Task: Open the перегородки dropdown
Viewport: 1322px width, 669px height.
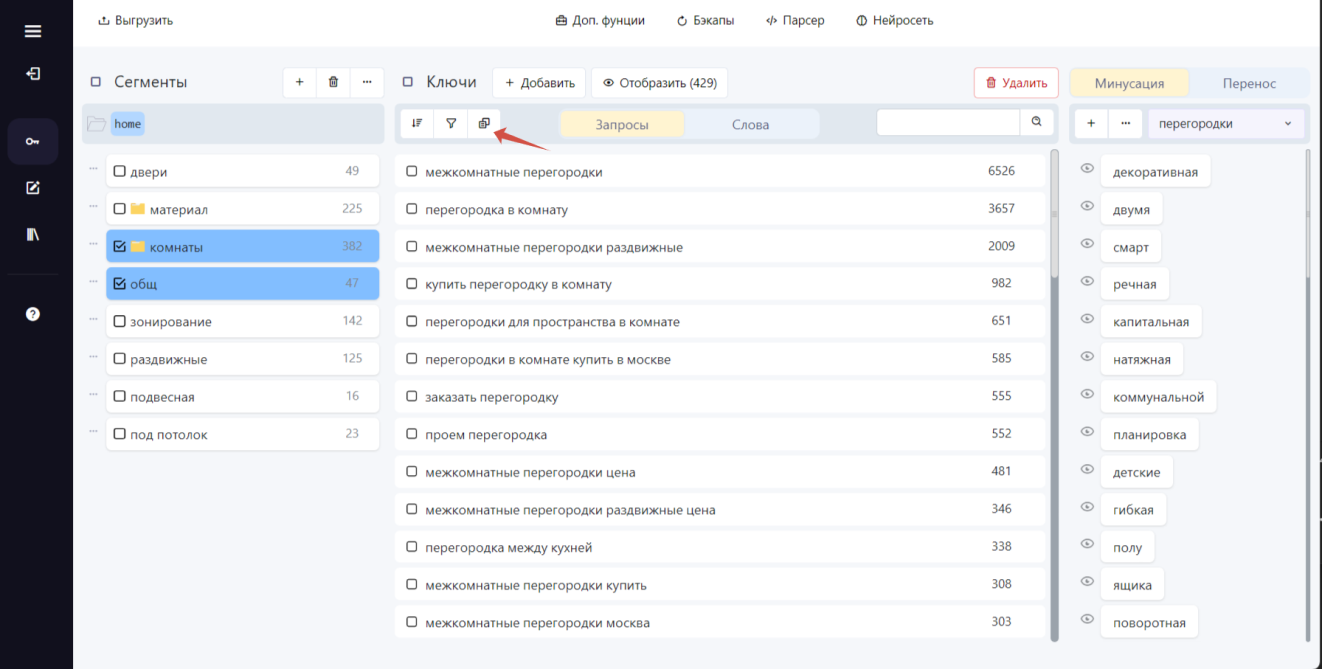Action: (1226, 124)
